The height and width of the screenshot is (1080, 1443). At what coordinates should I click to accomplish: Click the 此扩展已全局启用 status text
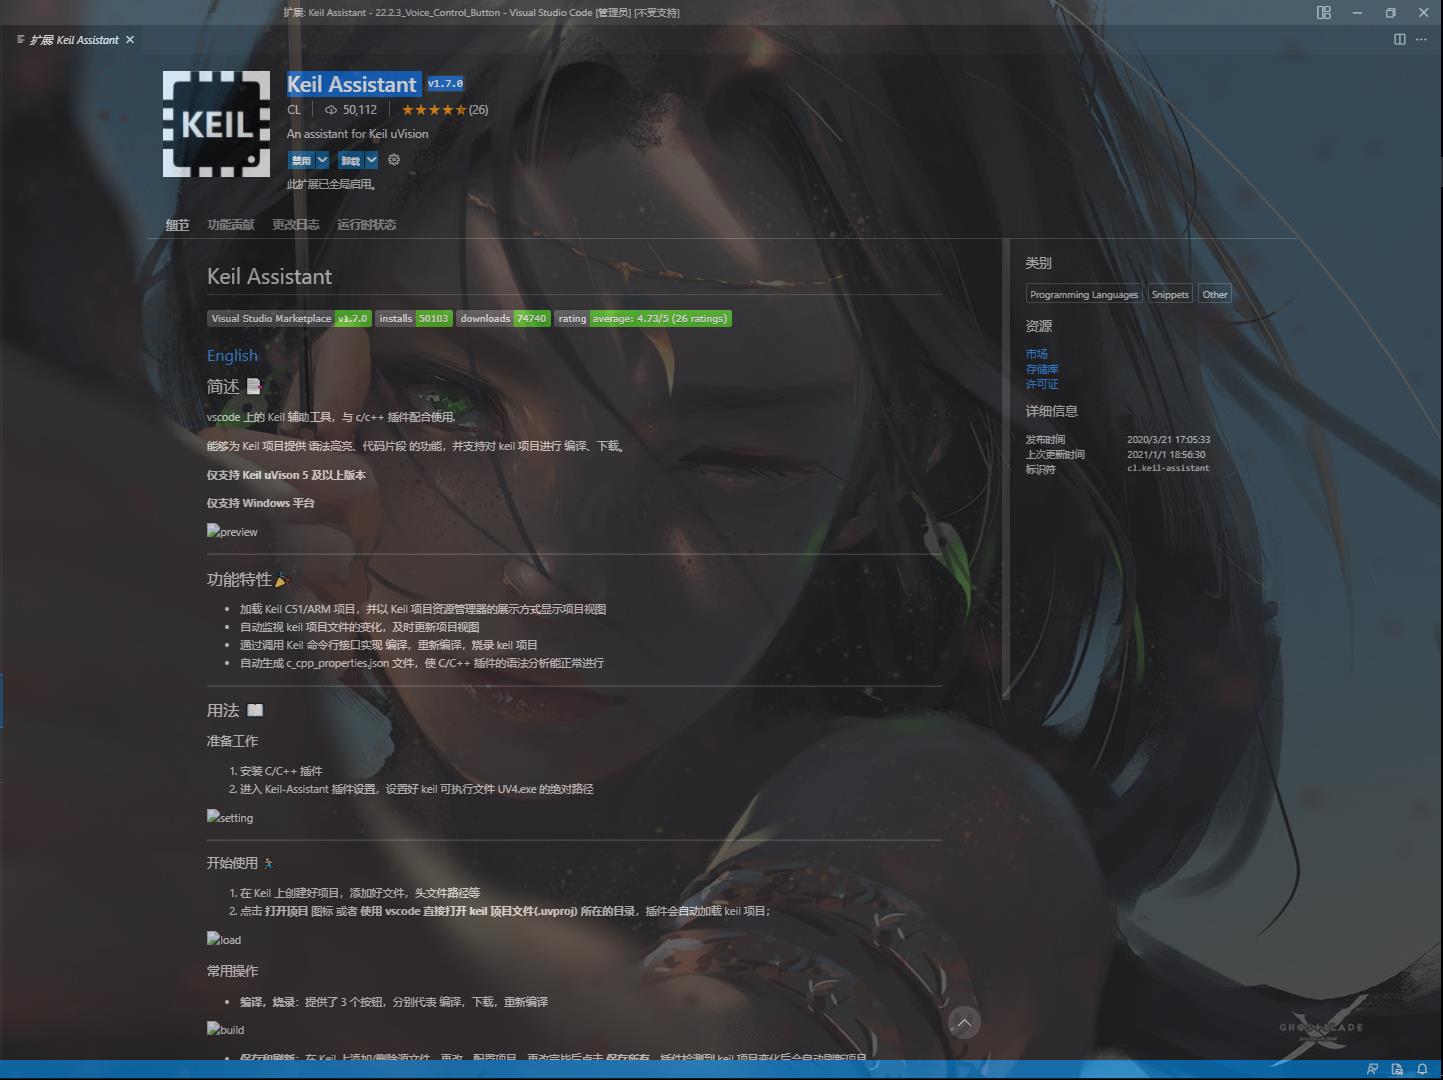tap(332, 184)
